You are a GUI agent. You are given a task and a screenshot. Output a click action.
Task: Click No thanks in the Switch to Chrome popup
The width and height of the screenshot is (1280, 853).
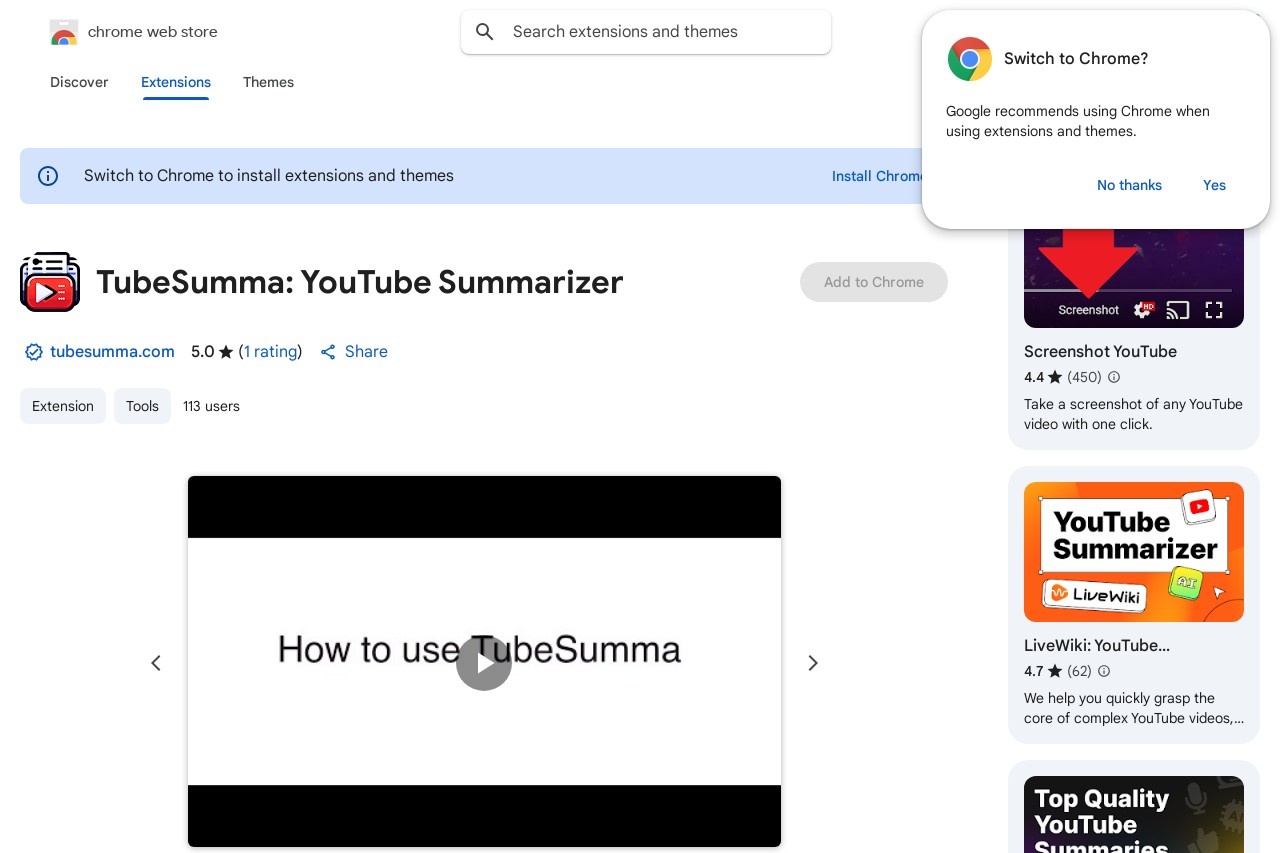point(1129,185)
